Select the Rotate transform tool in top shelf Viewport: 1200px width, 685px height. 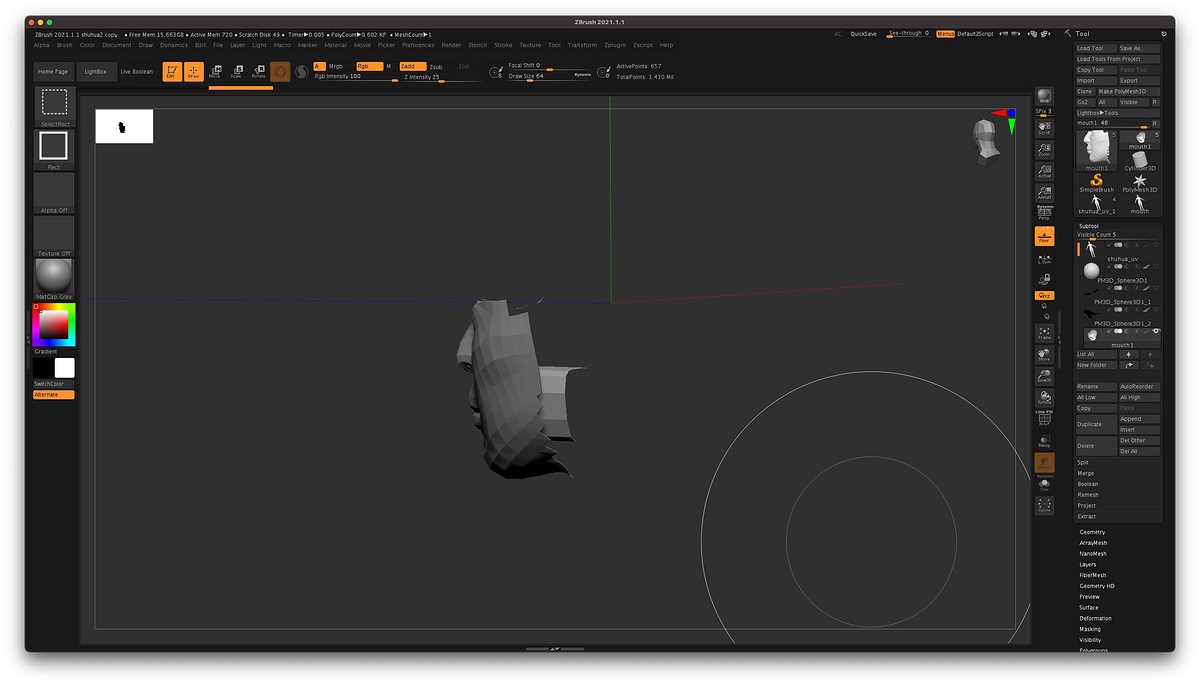[259, 72]
